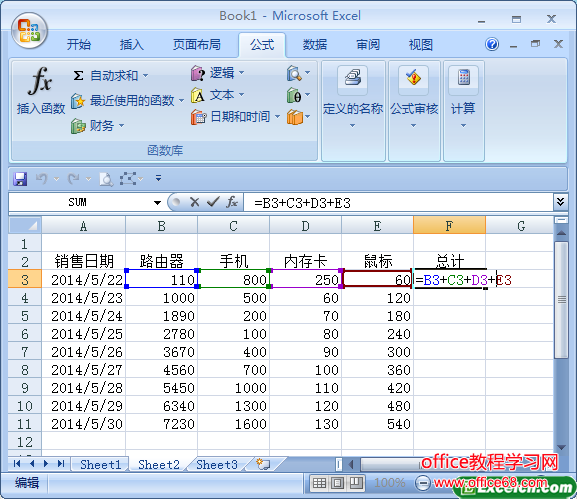This screenshot has height=499, width=577.
Task: Go to last sheet navigation arrow
Action: (x=61, y=463)
